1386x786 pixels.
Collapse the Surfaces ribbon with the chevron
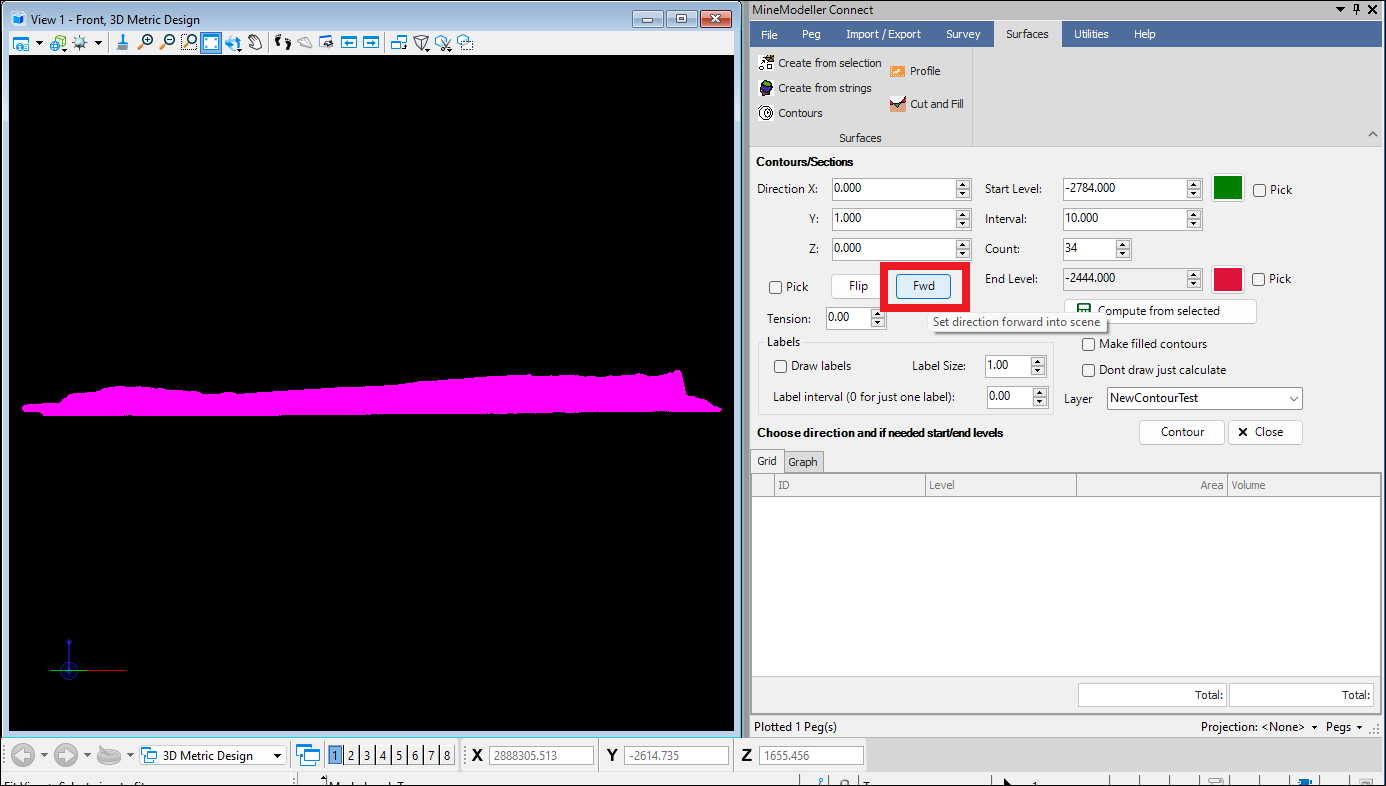(1372, 133)
